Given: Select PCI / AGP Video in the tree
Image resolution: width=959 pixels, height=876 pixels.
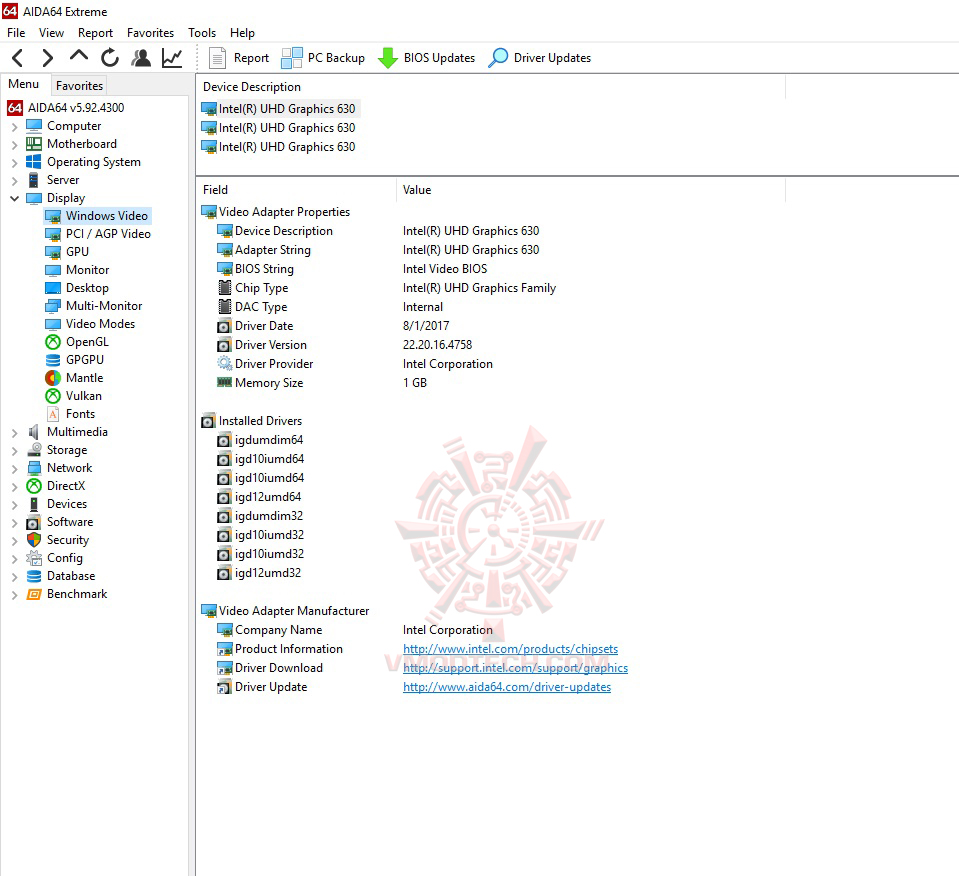Looking at the screenshot, I should tap(98, 234).
